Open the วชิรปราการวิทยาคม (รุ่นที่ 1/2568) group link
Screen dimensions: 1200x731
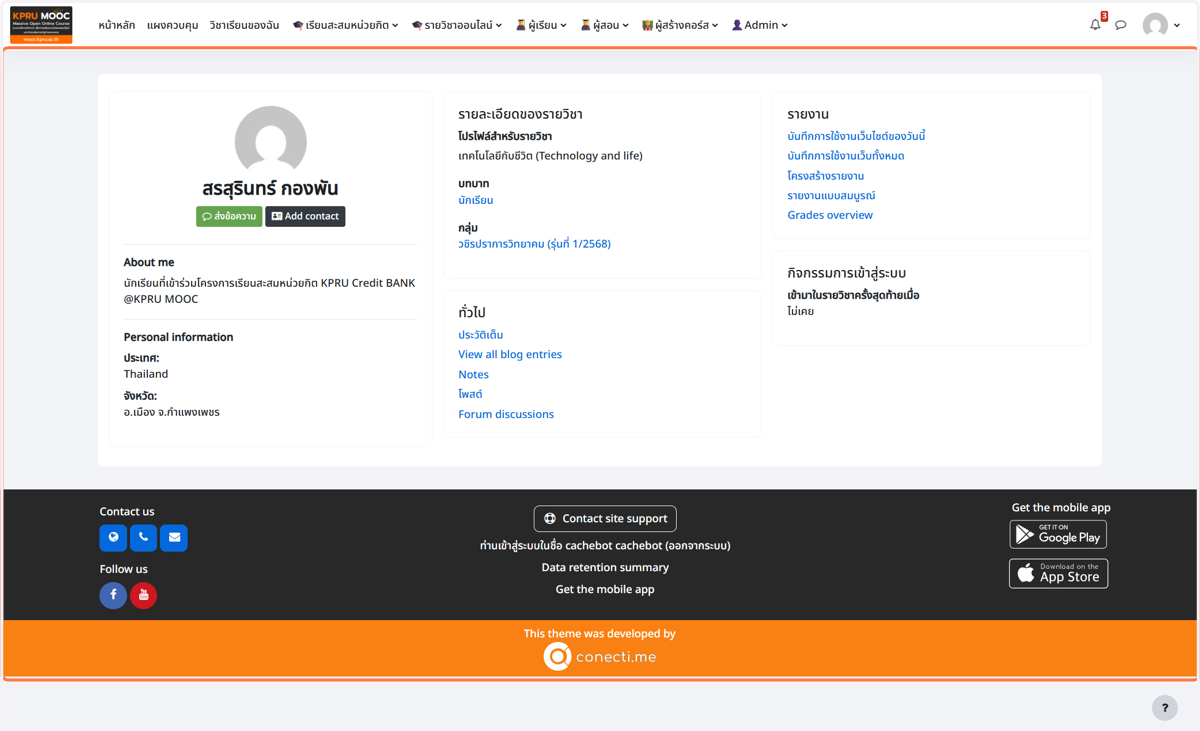[534, 244]
